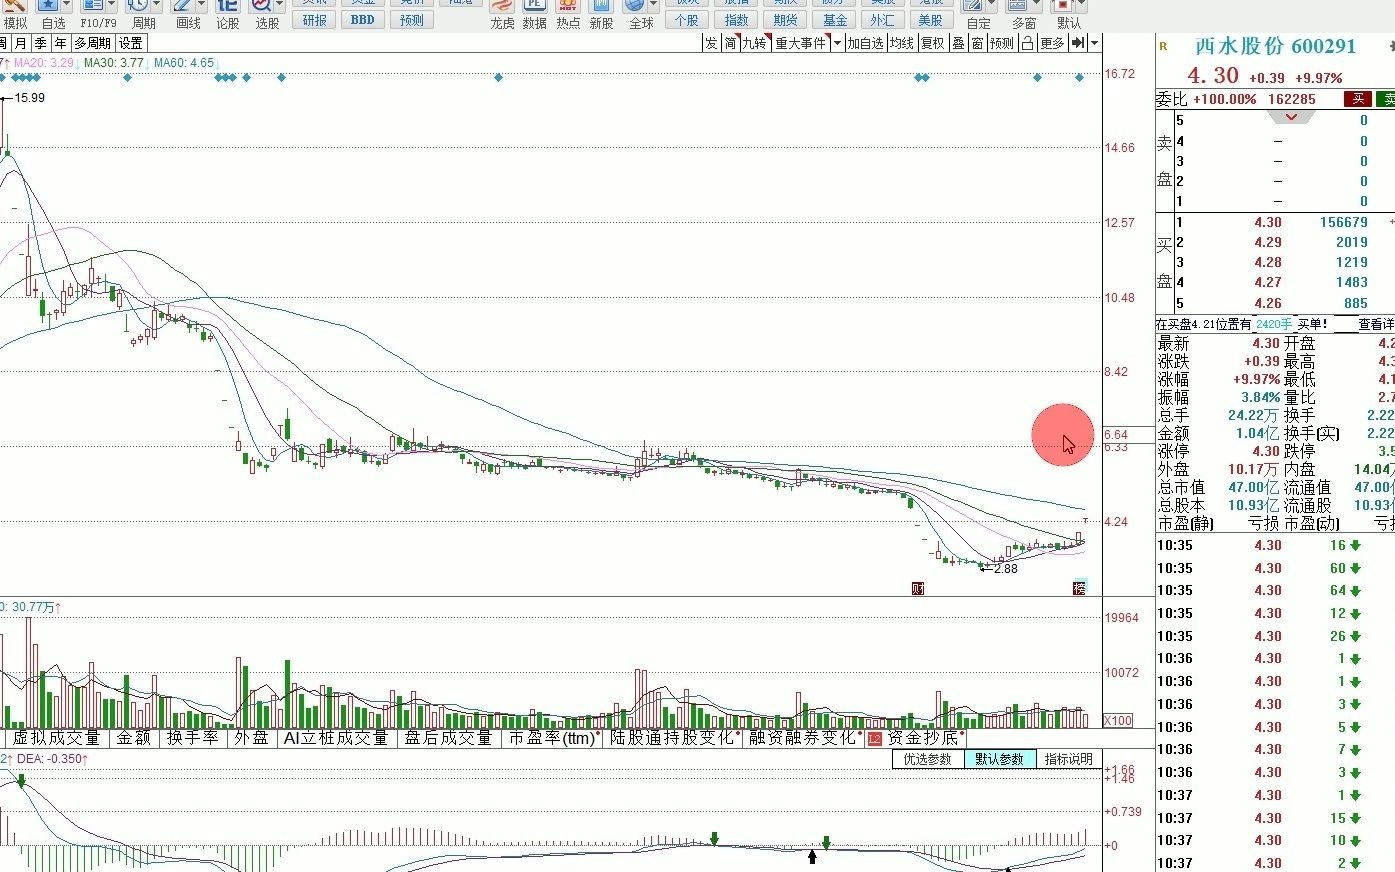Open the F10/F9 company info icon
The height and width of the screenshot is (872, 1395).
click(x=92, y=6)
